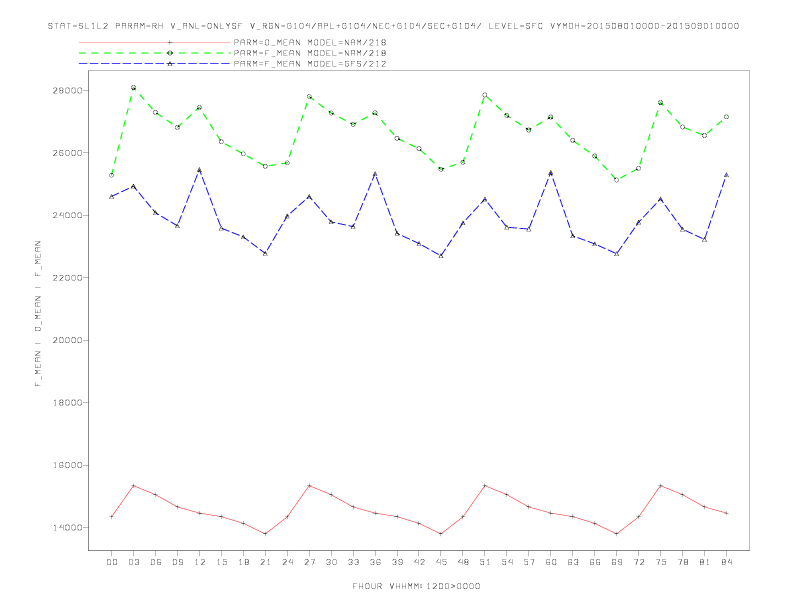Click the y-axis tick label 20000
The image size is (792, 612).
67,340
